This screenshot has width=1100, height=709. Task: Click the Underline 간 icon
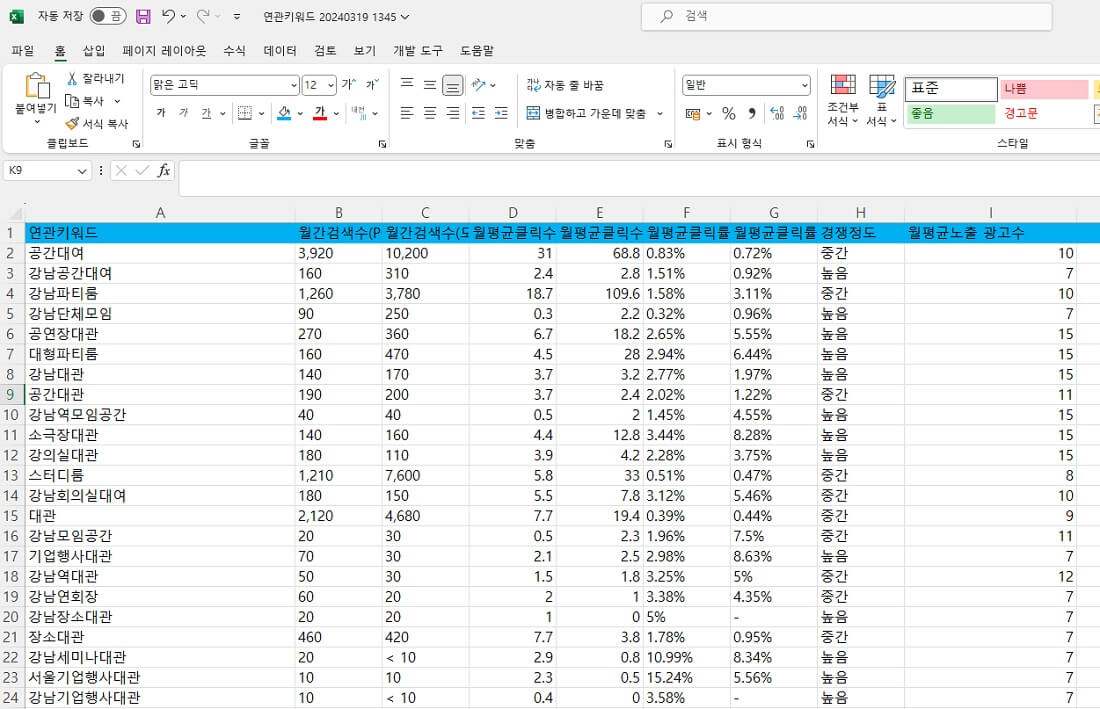point(205,112)
